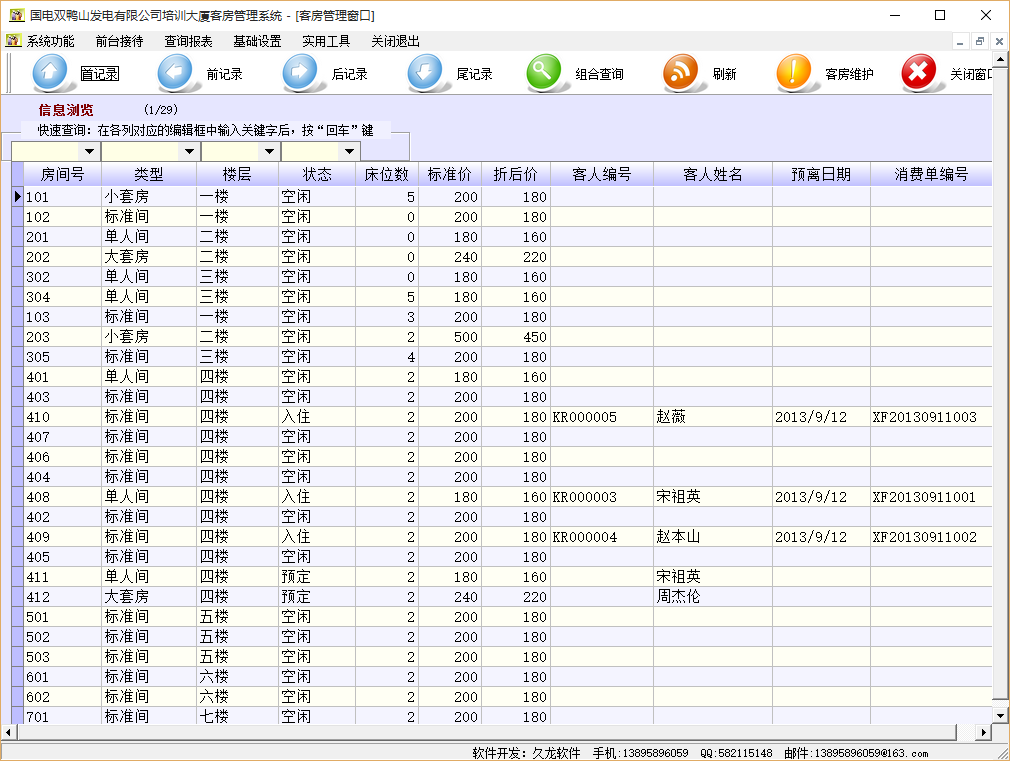The width and height of the screenshot is (1010, 761).
Task: Click the red Close Window (关闭窗口) icon
Action: 919,73
